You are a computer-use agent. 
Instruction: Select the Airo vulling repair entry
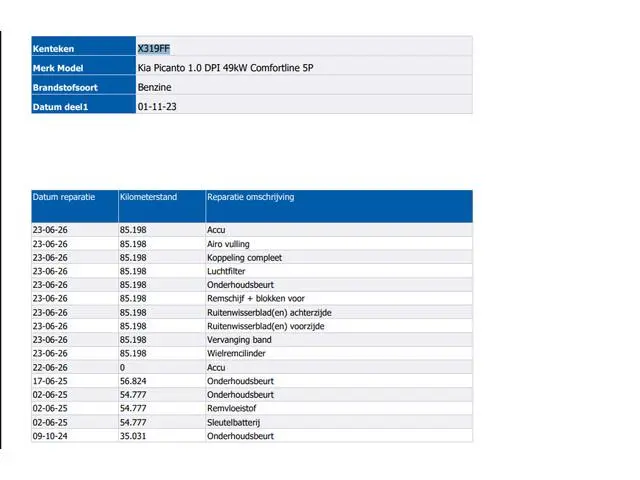pos(228,244)
